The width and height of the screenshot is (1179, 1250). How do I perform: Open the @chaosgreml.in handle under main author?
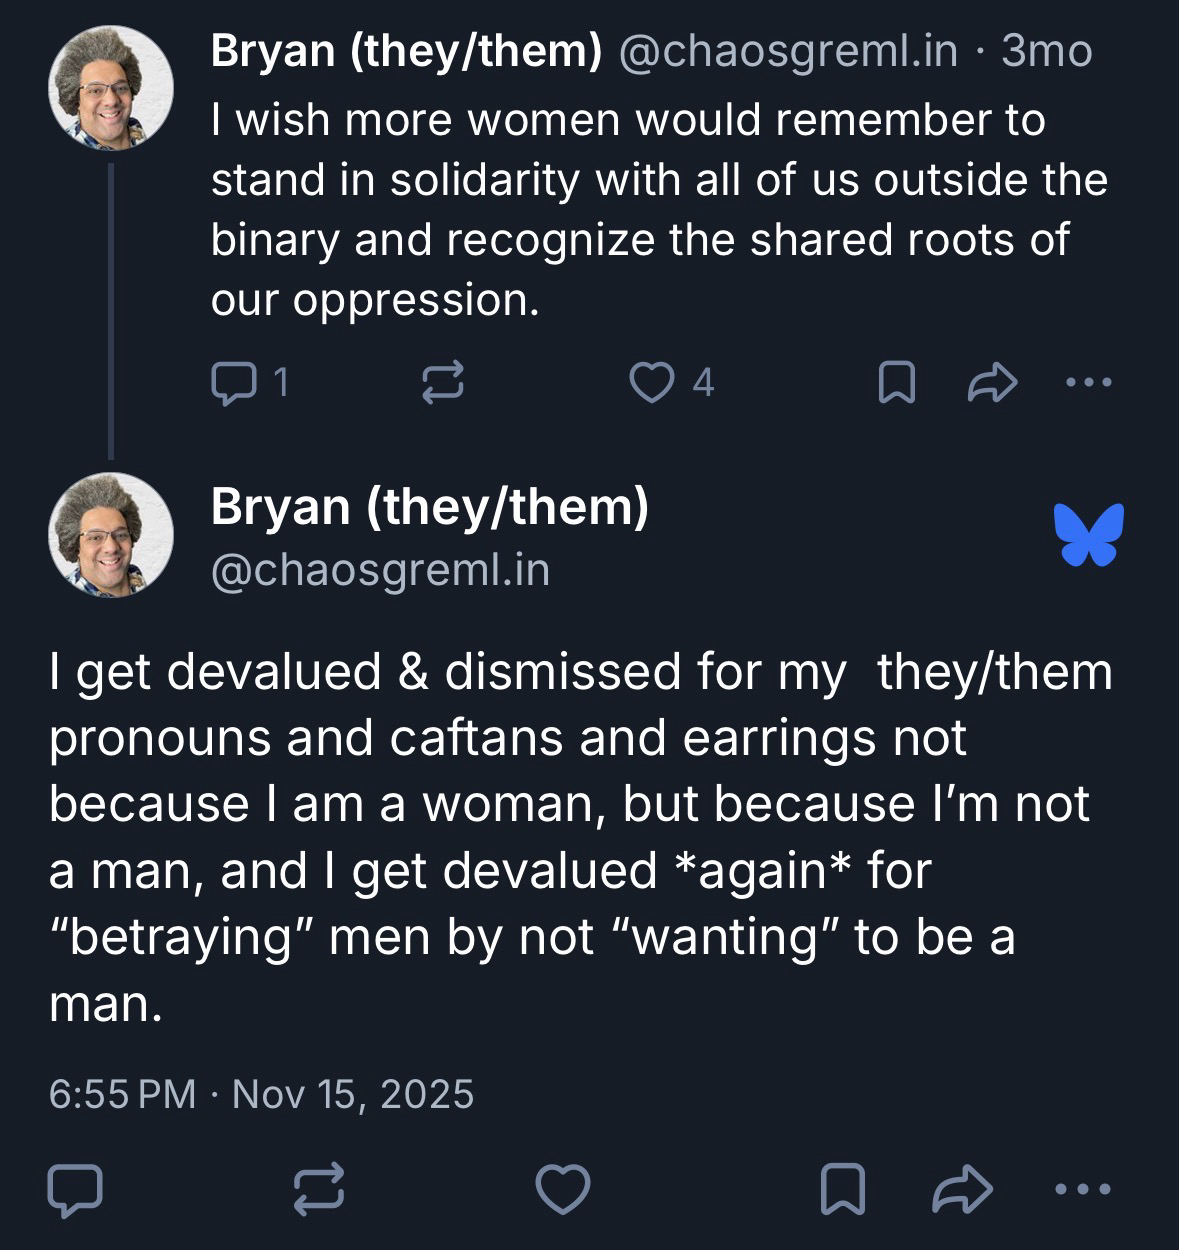click(380, 570)
